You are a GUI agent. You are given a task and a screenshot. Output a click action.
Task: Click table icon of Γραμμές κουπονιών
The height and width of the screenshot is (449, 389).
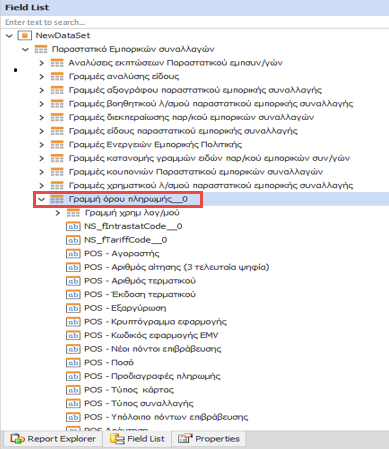pyautogui.click(x=57, y=172)
